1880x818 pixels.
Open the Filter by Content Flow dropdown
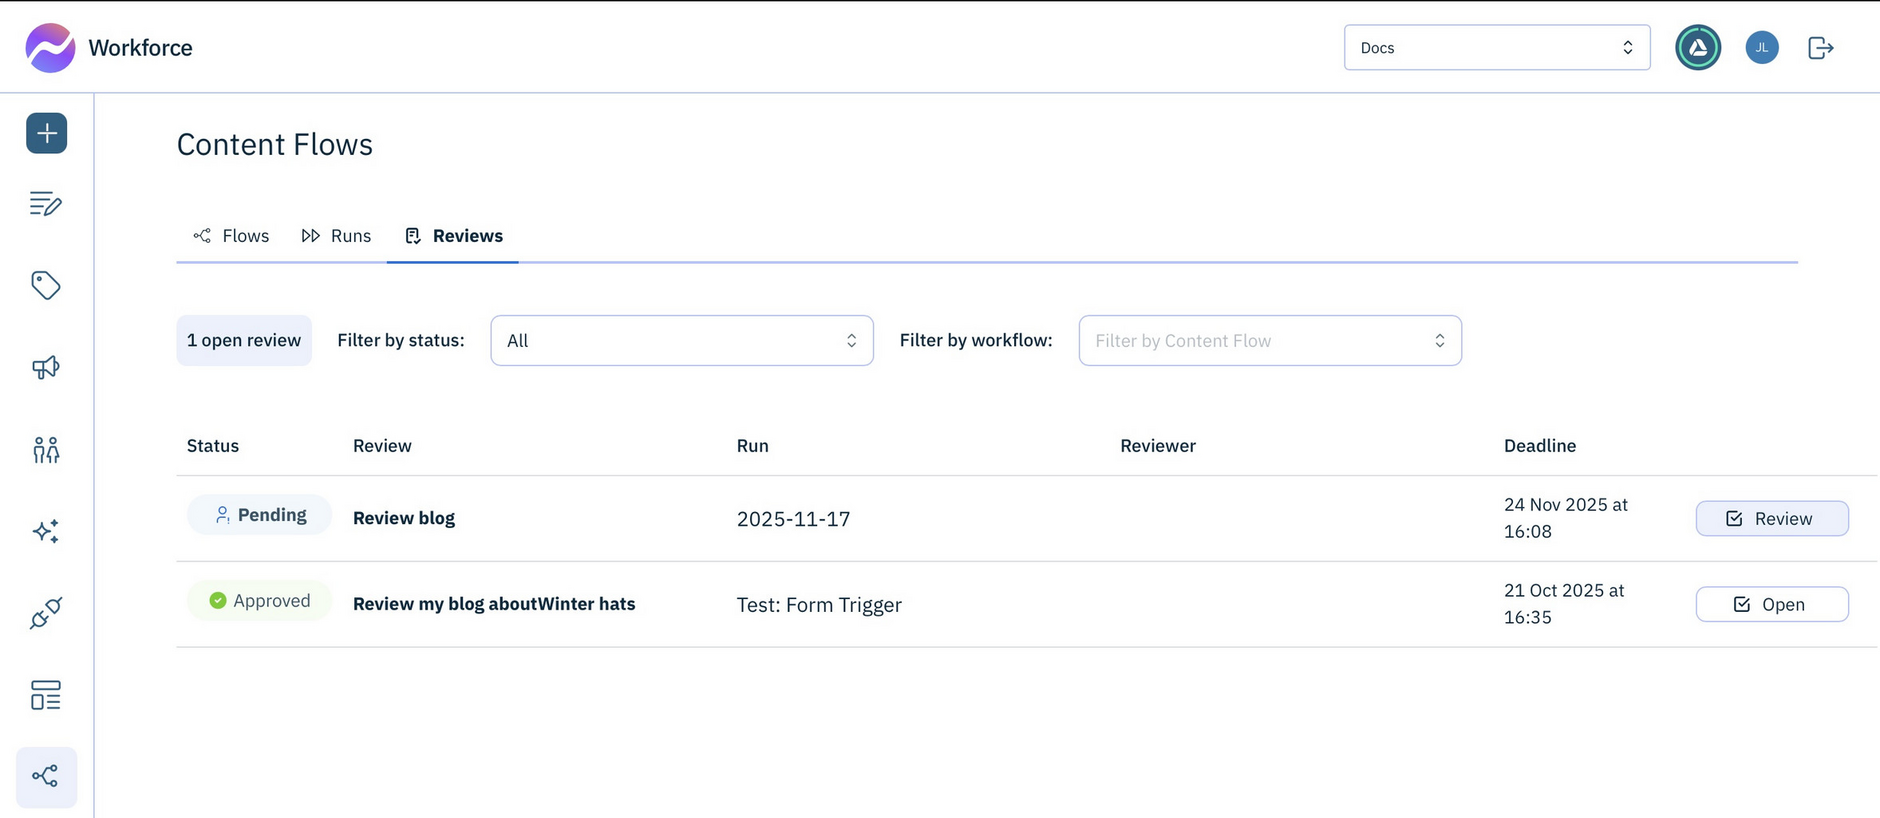[x=1269, y=341]
